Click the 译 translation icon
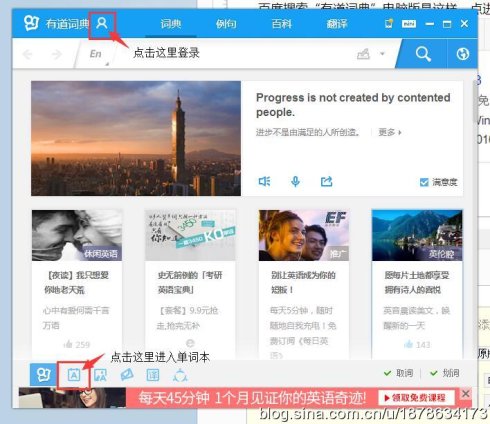 (153, 375)
